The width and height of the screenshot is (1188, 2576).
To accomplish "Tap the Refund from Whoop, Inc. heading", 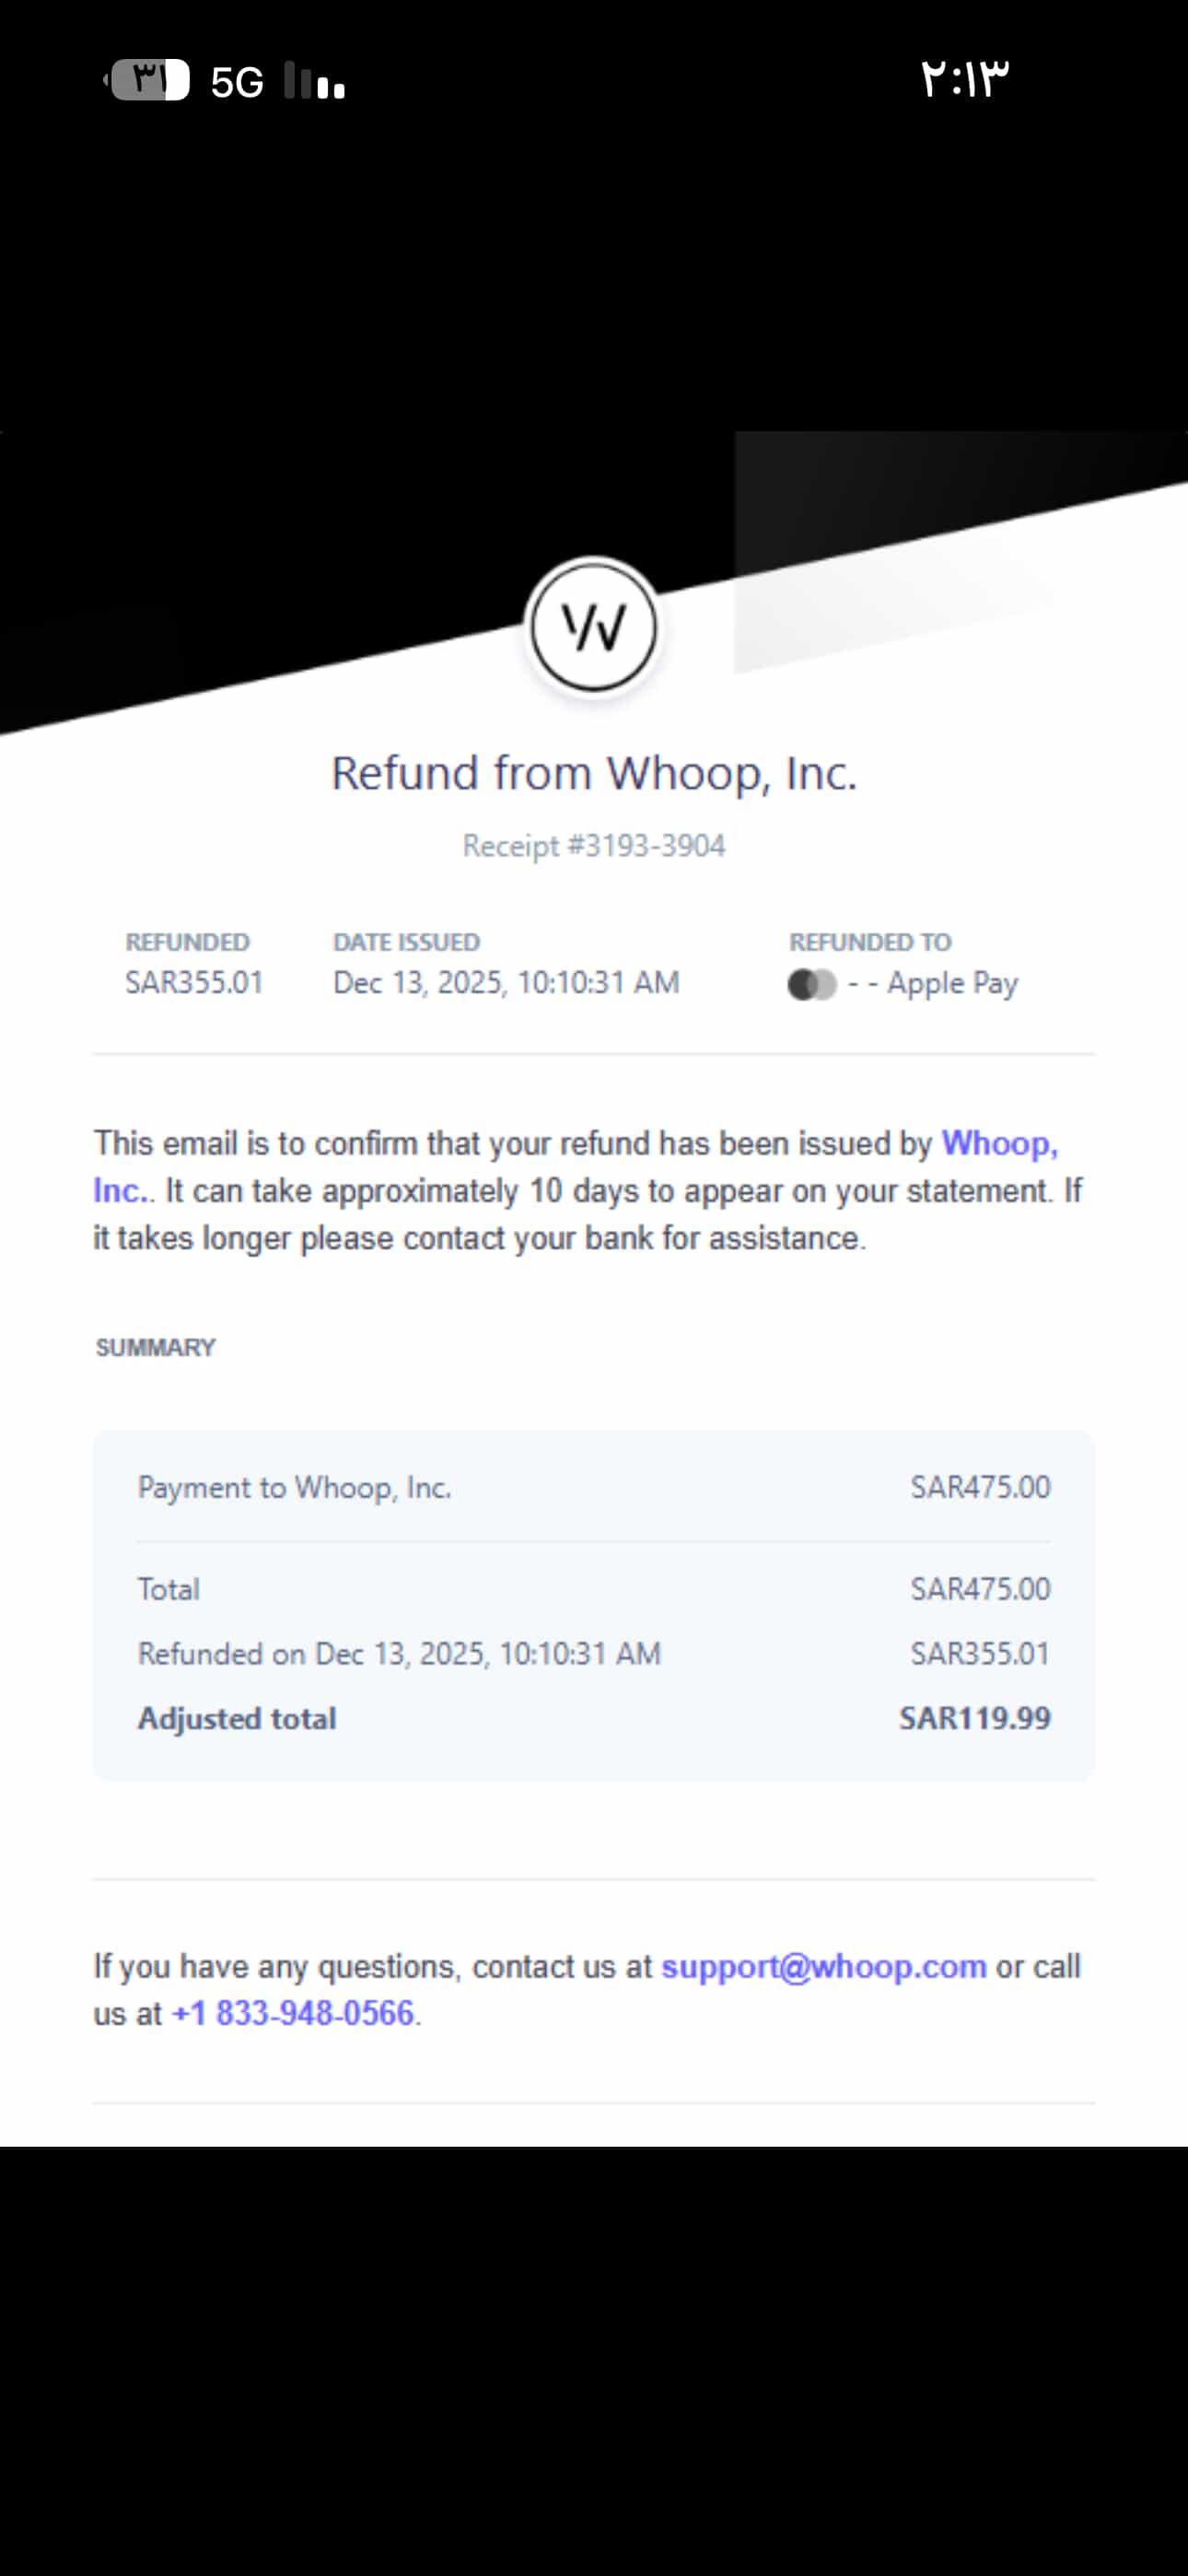I will click(x=594, y=773).
